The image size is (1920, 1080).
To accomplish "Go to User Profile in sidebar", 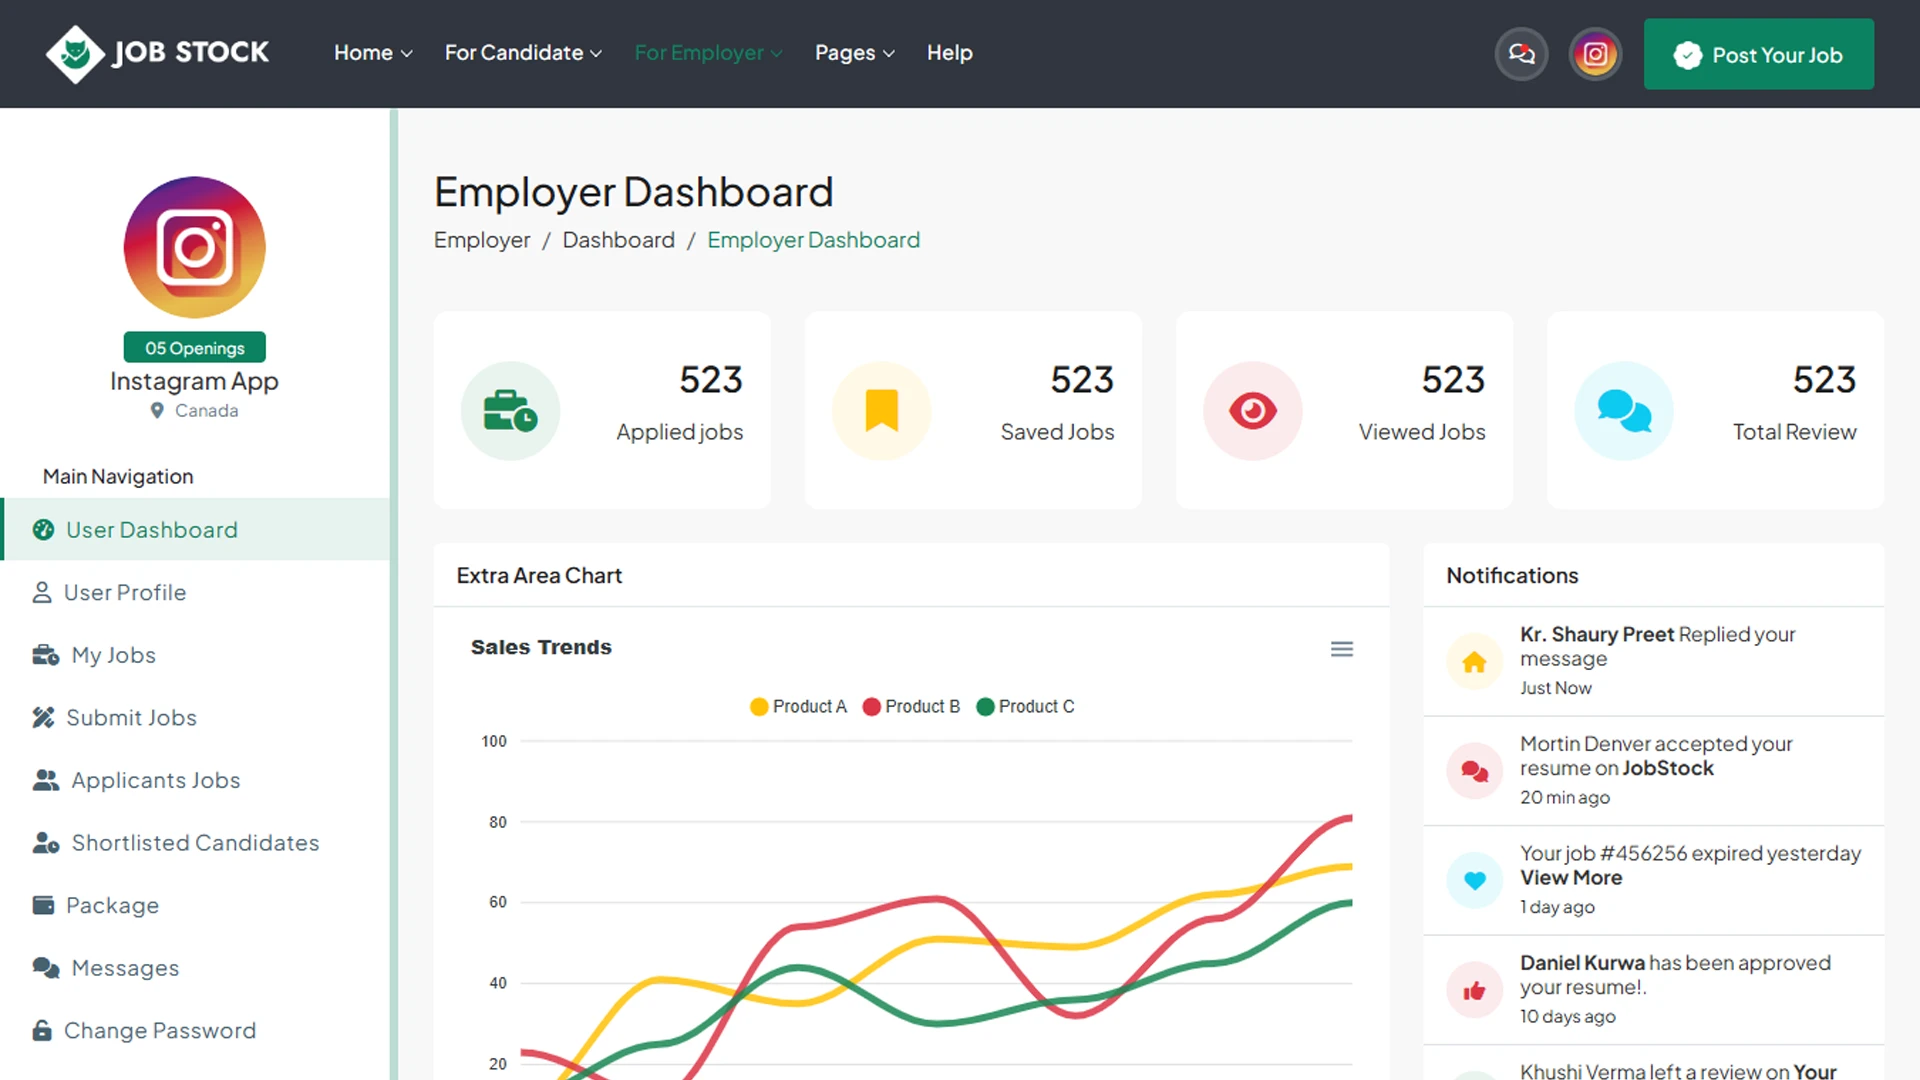I will click(x=196, y=593).
